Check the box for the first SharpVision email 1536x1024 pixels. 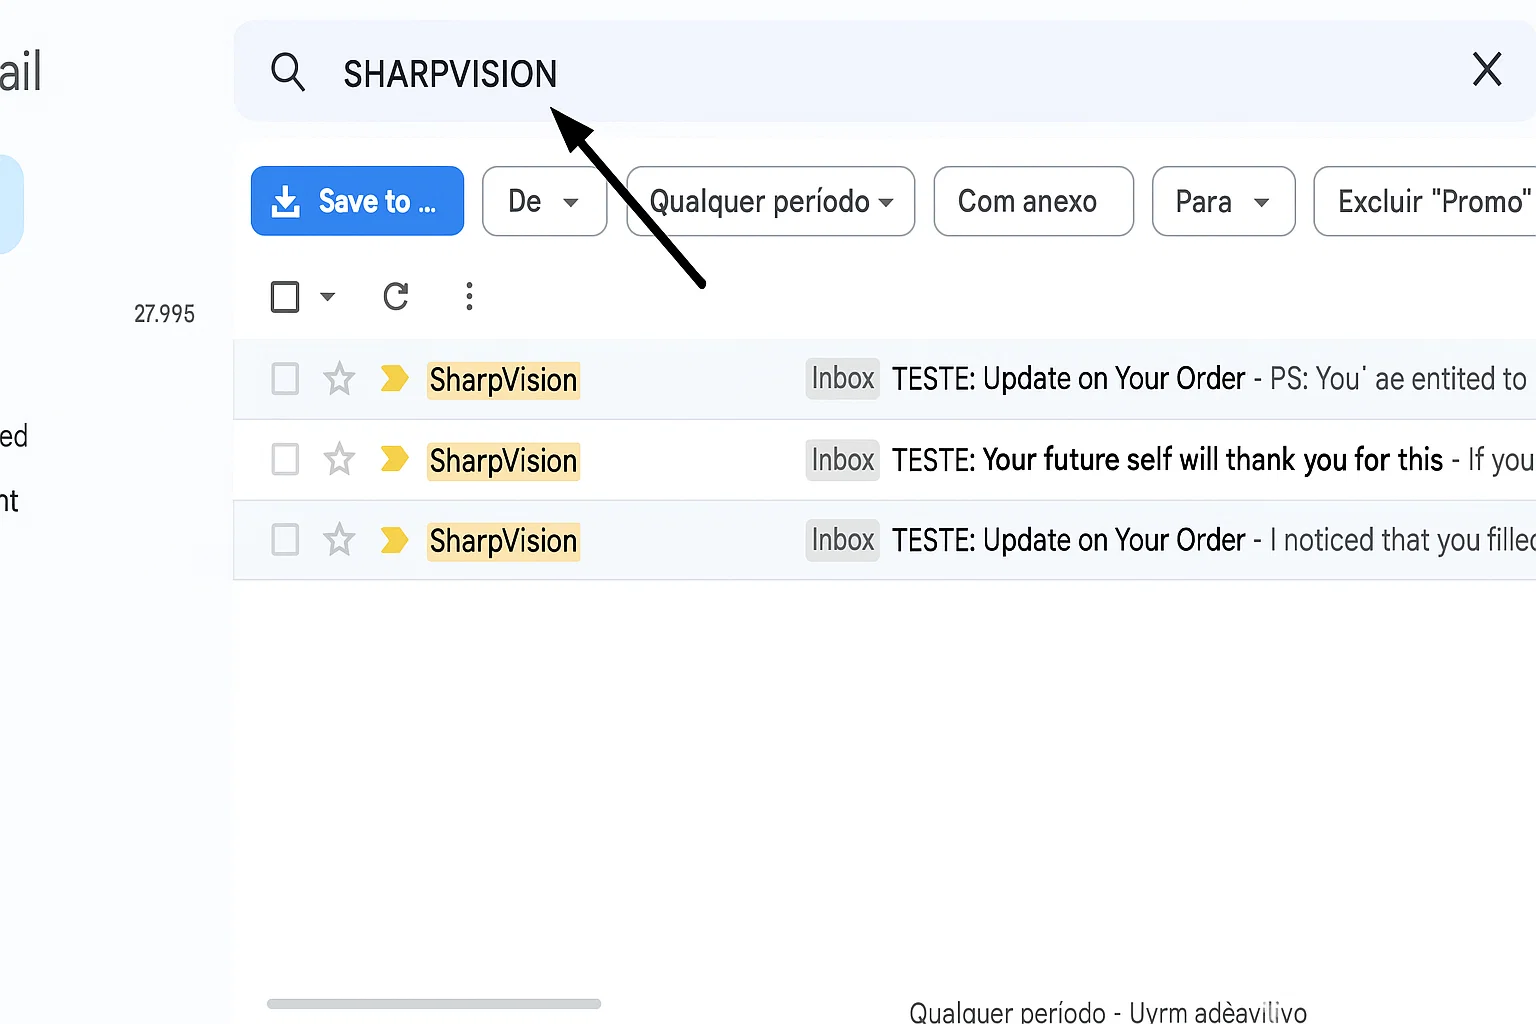[285, 379]
